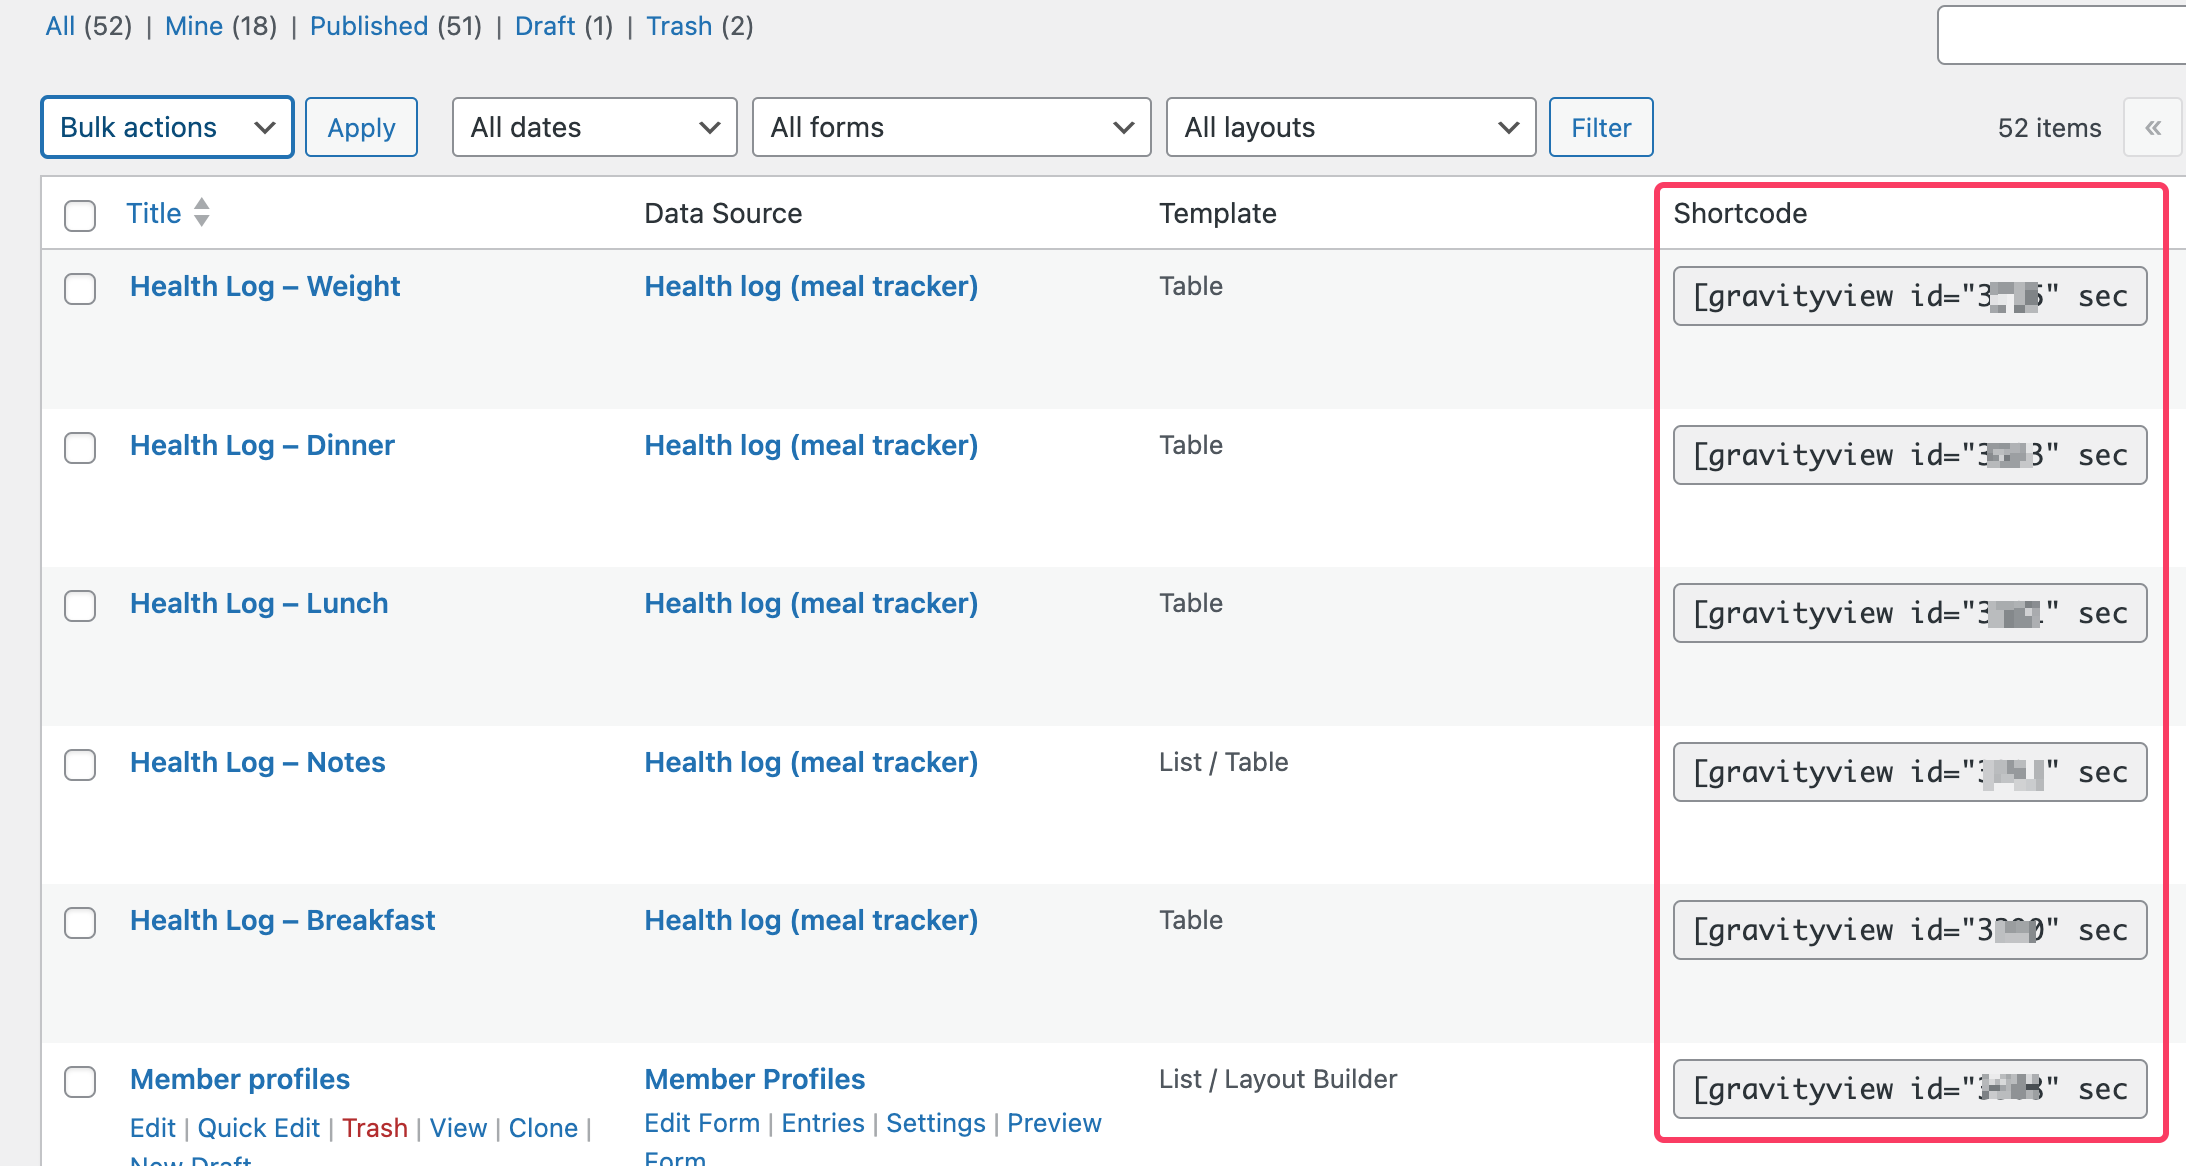Open Breakfast row's Health log data source

(811, 920)
